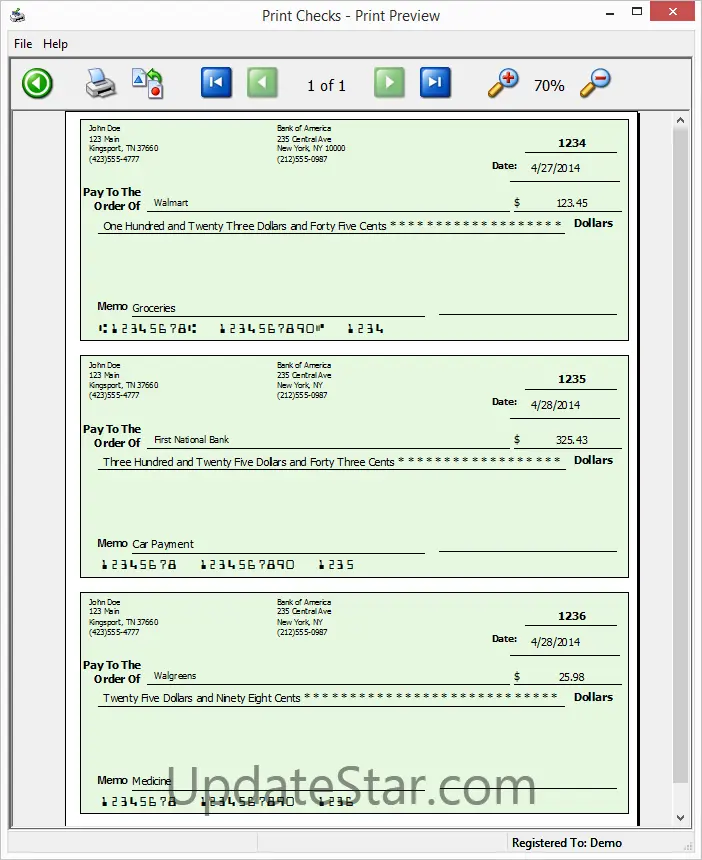Zoom in with the plus magnifier
Viewport: 702px width, 860px height.
(x=503, y=83)
